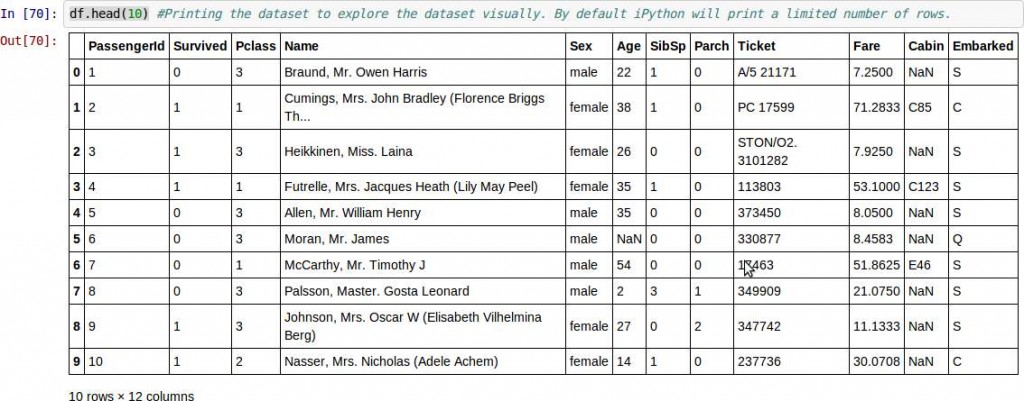Click the Cabin column header

[x=925, y=47]
